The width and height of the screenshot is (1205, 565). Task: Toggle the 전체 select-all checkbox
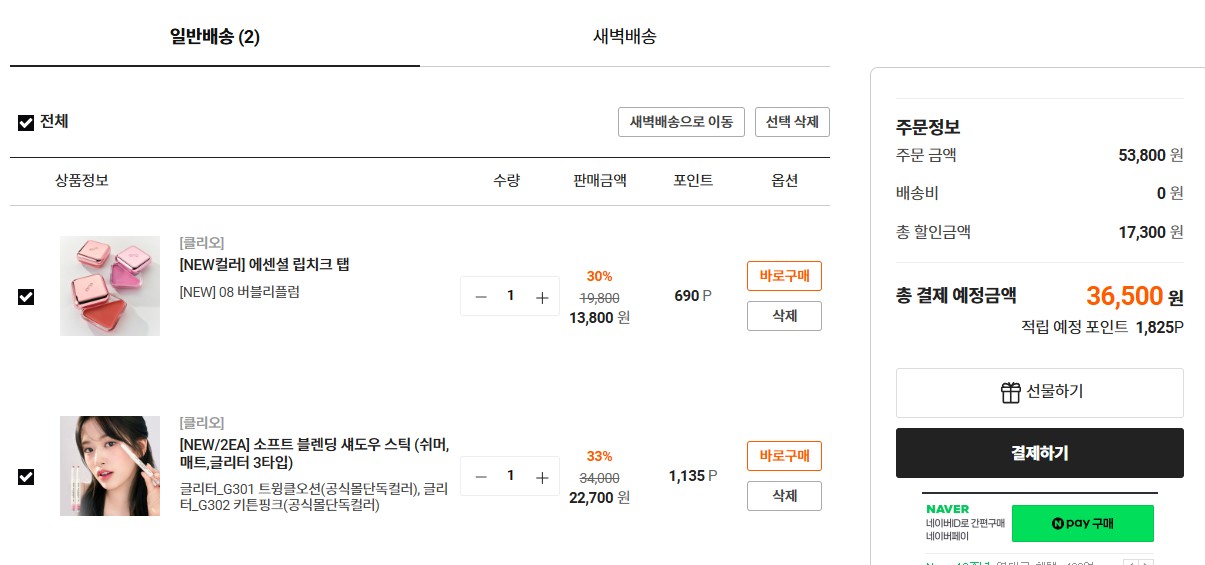point(26,123)
